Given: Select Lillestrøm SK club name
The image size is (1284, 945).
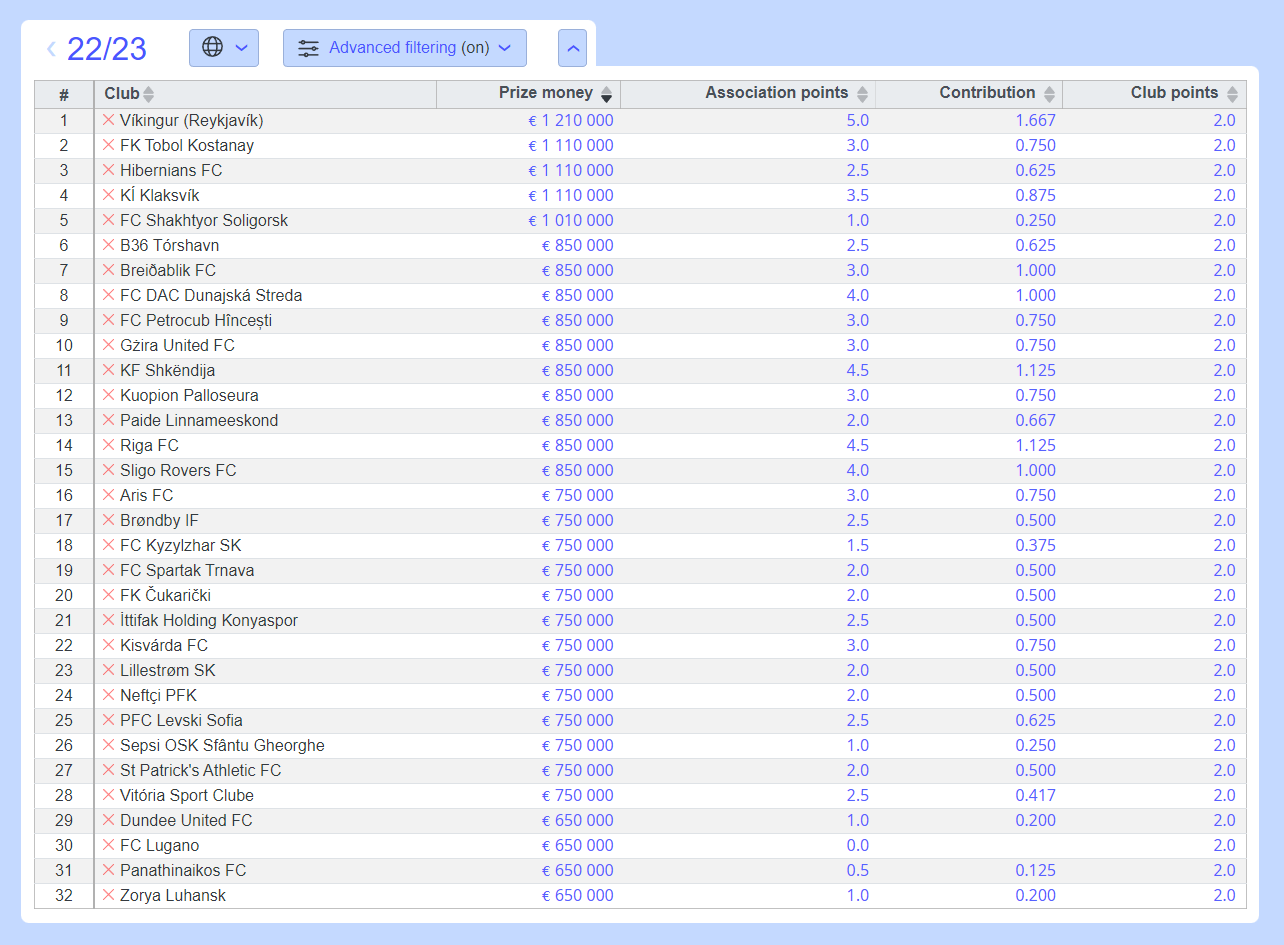Looking at the screenshot, I should tap(168, 670).
